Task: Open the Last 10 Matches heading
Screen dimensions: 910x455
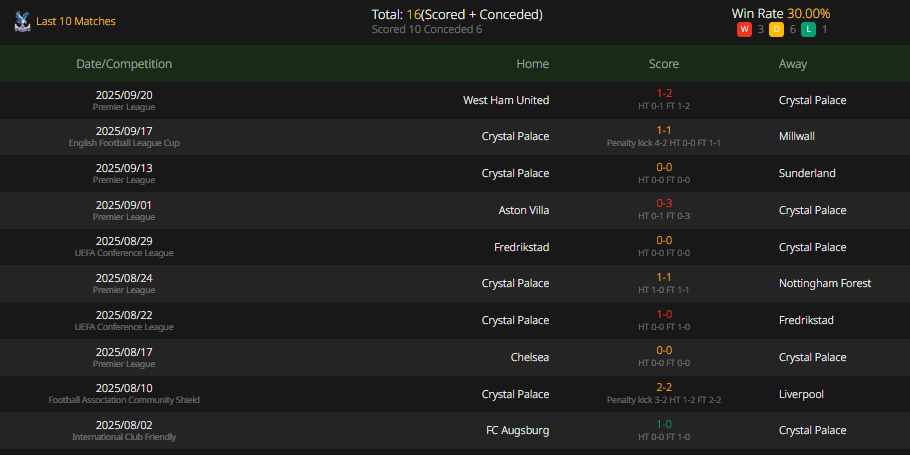Action: [75, 21]
